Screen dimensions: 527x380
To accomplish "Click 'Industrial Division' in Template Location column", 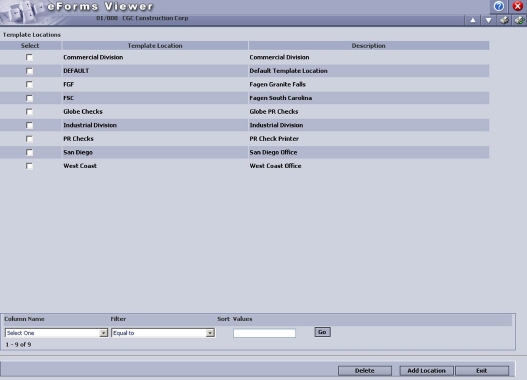I will click(90, 125).
